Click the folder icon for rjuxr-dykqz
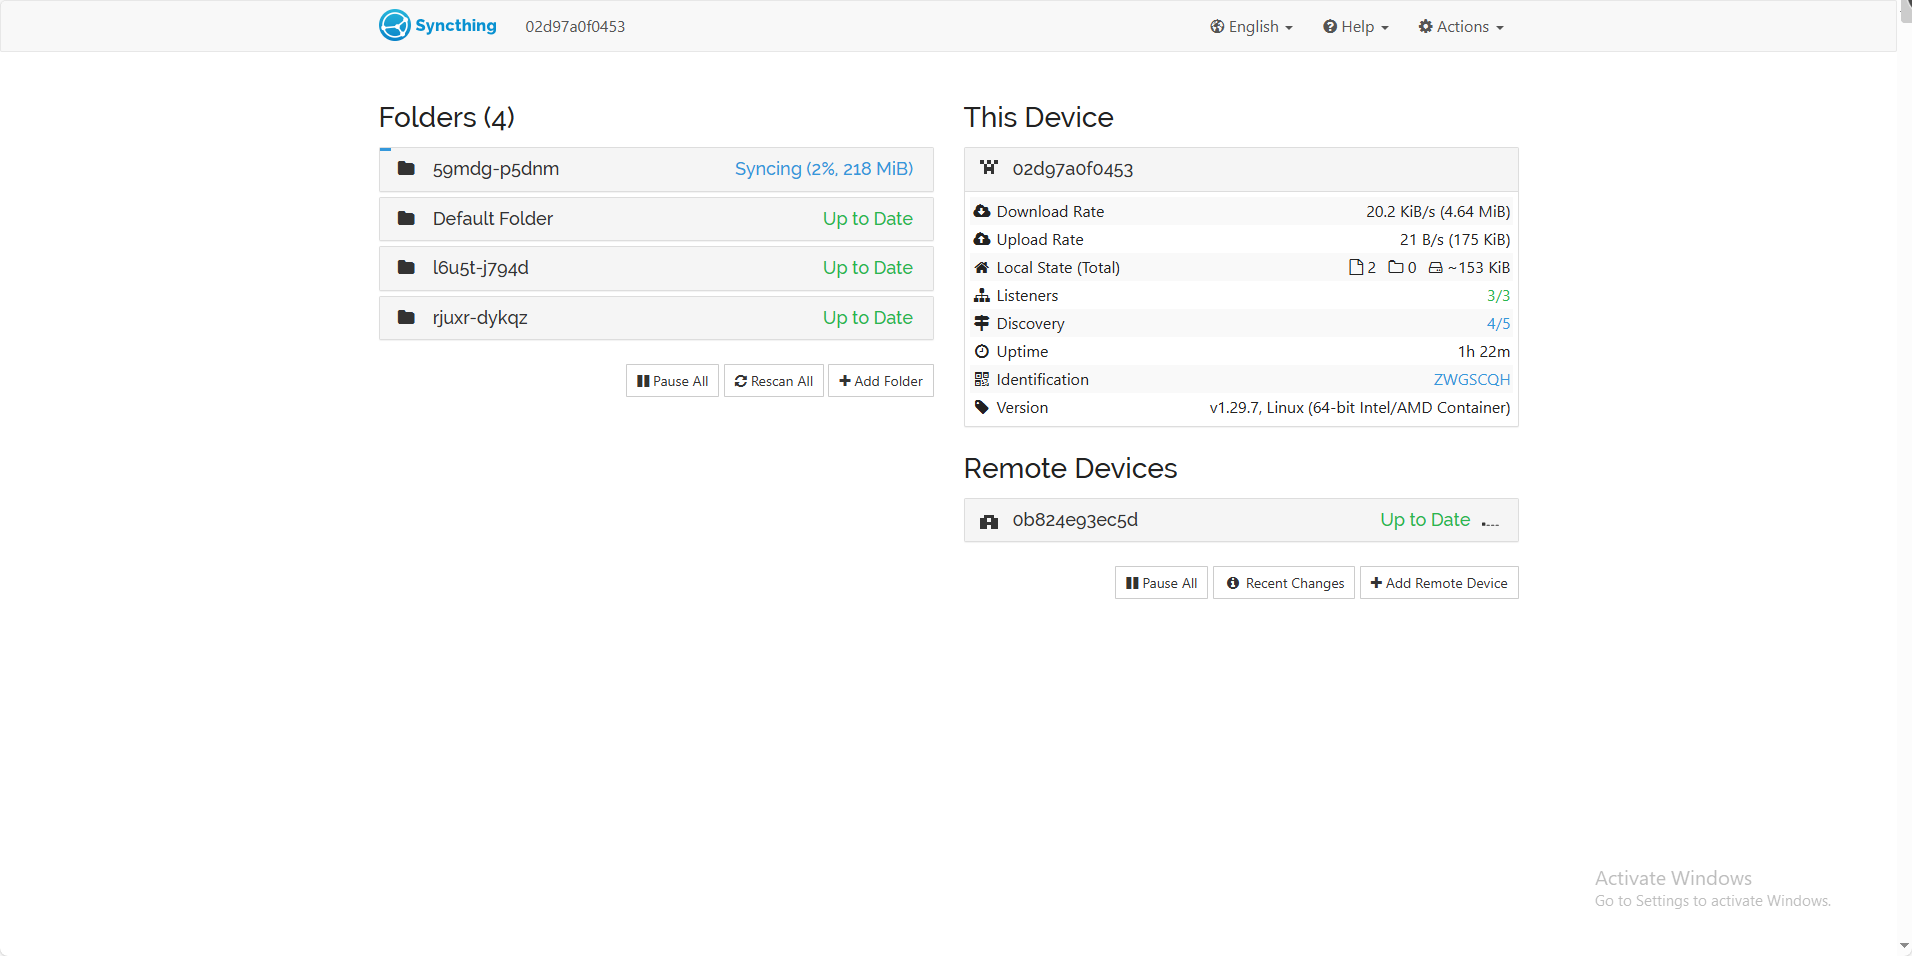The image size is (1912, 956). point(406,317)
